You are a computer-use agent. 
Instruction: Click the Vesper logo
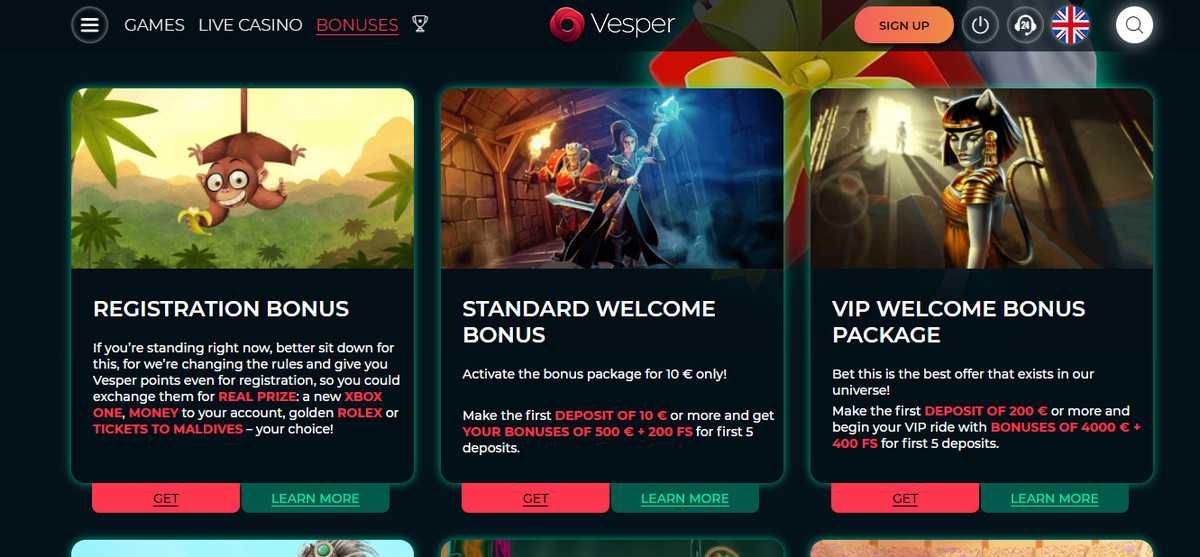[612, 25]
